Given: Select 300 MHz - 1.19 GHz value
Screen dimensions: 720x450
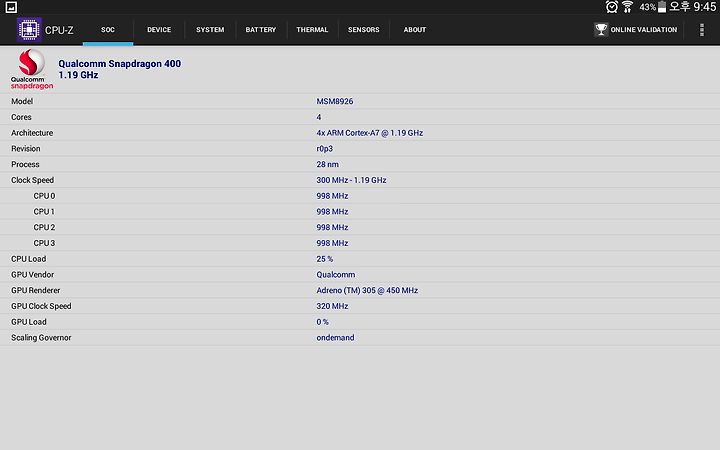Looking at the screenshot, I should click(x=351, y=180).
